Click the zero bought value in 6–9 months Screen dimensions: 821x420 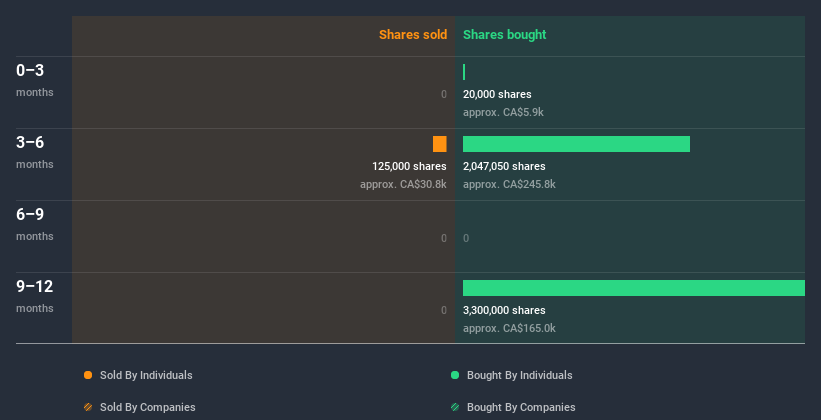[x=466, y=238]
